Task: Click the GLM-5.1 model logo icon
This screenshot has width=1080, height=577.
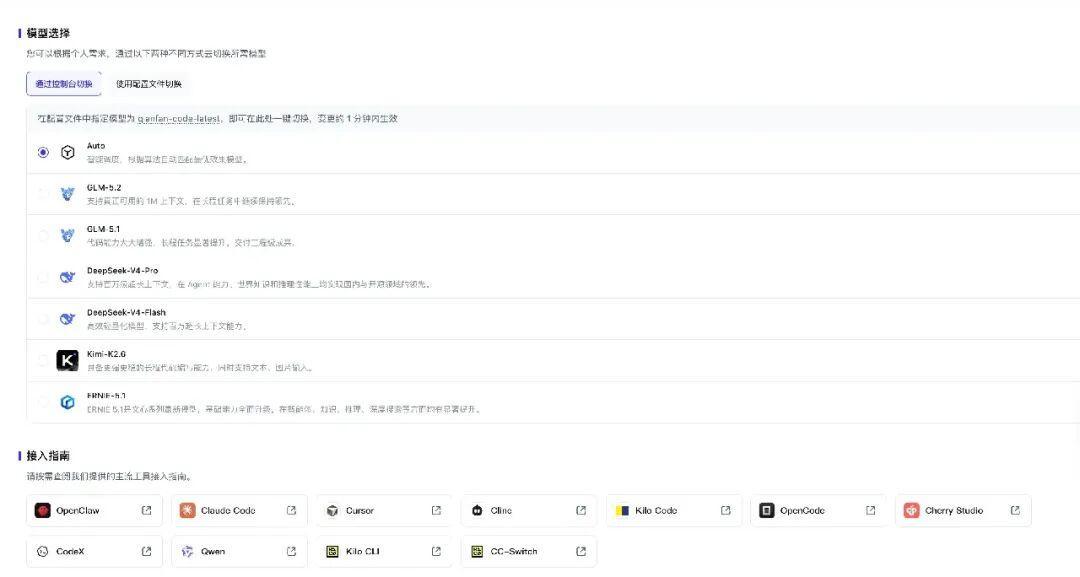Action: pos(68,235)
